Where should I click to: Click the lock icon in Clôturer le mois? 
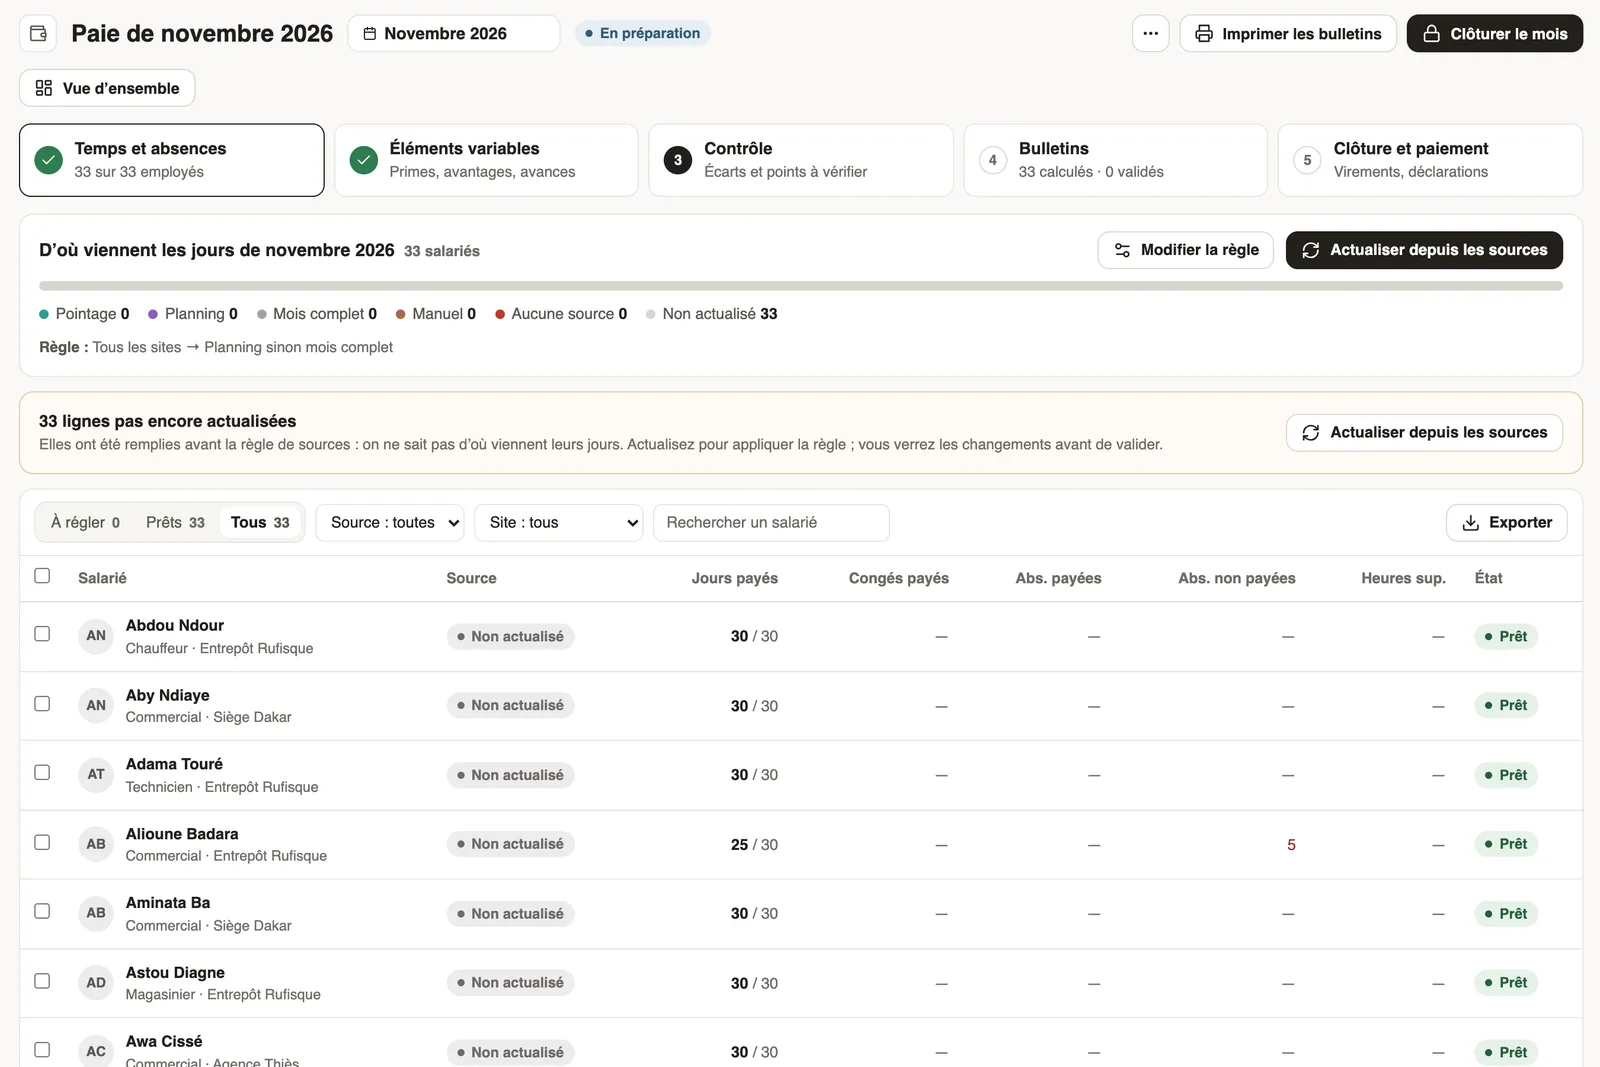click(1432, 34)
